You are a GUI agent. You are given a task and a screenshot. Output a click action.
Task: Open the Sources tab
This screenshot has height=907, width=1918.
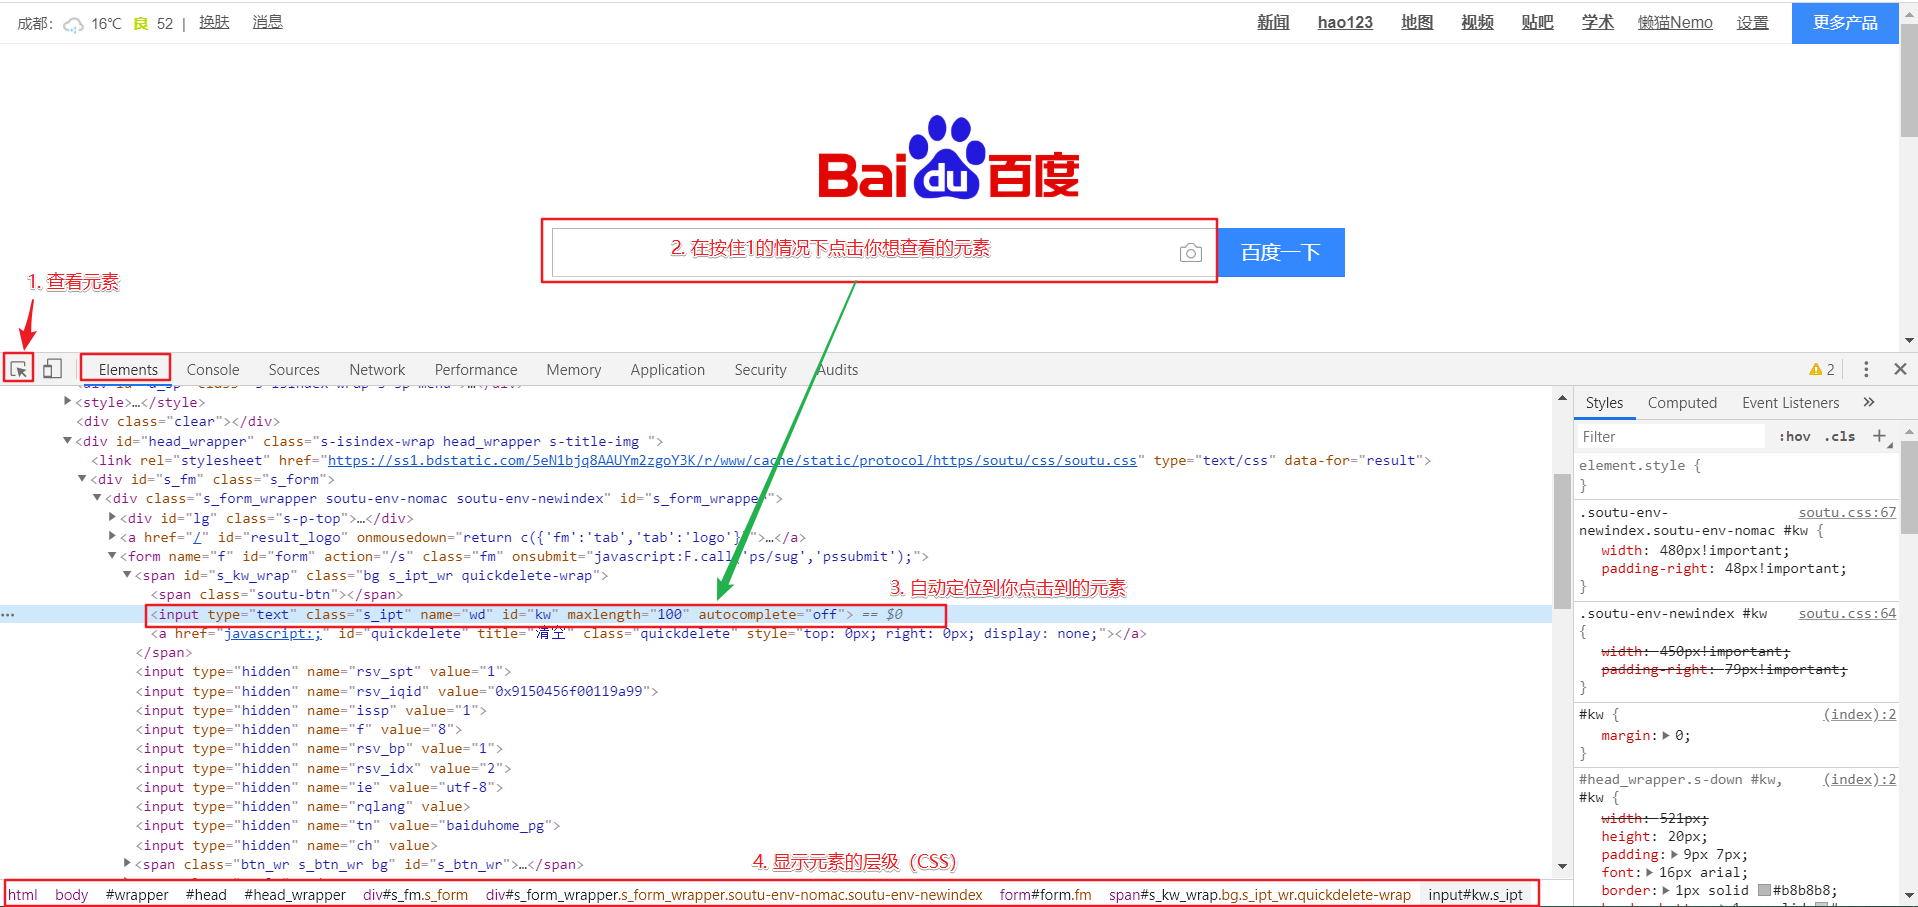pyautogui.click(x=294, y=369)
